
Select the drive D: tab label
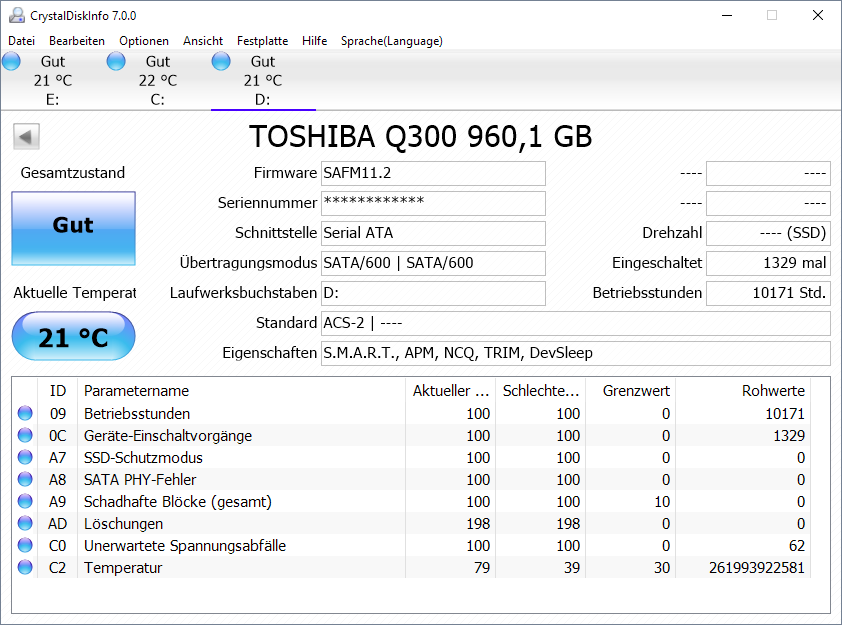pos(263,100)
